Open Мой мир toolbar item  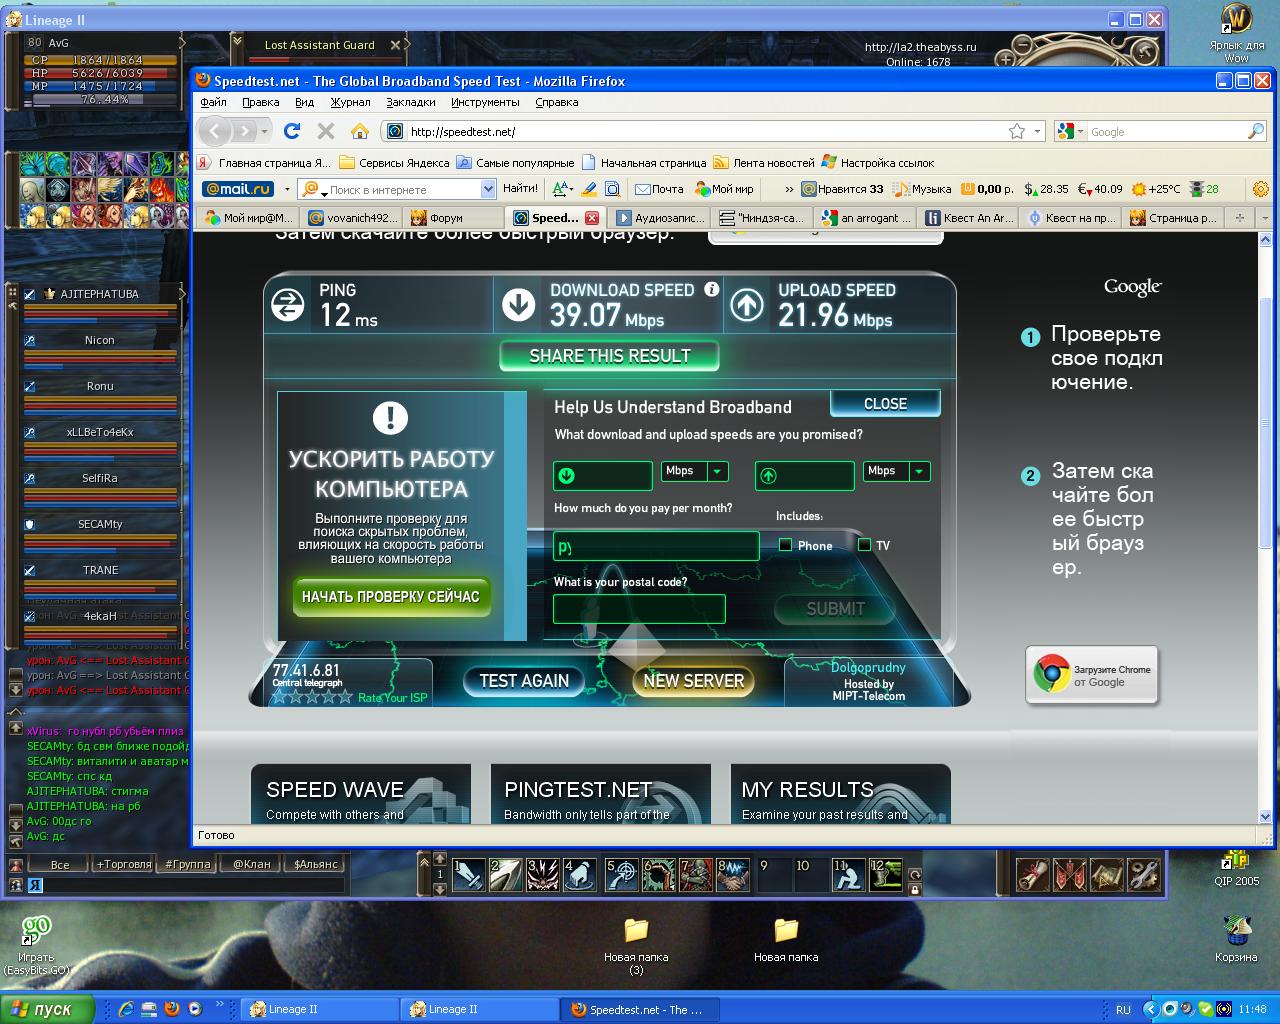click(725, 189)
